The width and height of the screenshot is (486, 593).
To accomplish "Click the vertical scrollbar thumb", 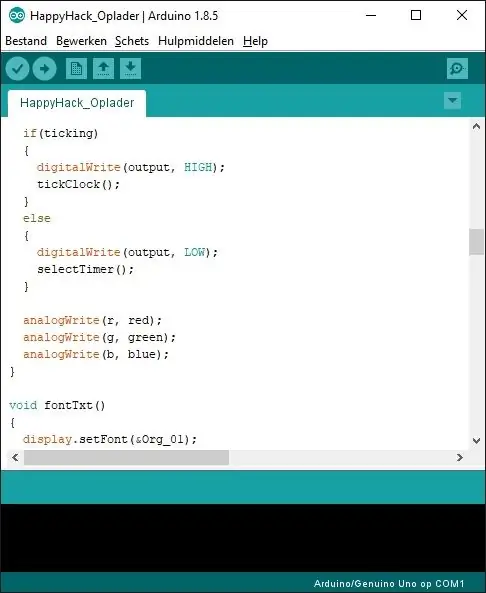I will [x=477, y=242].
